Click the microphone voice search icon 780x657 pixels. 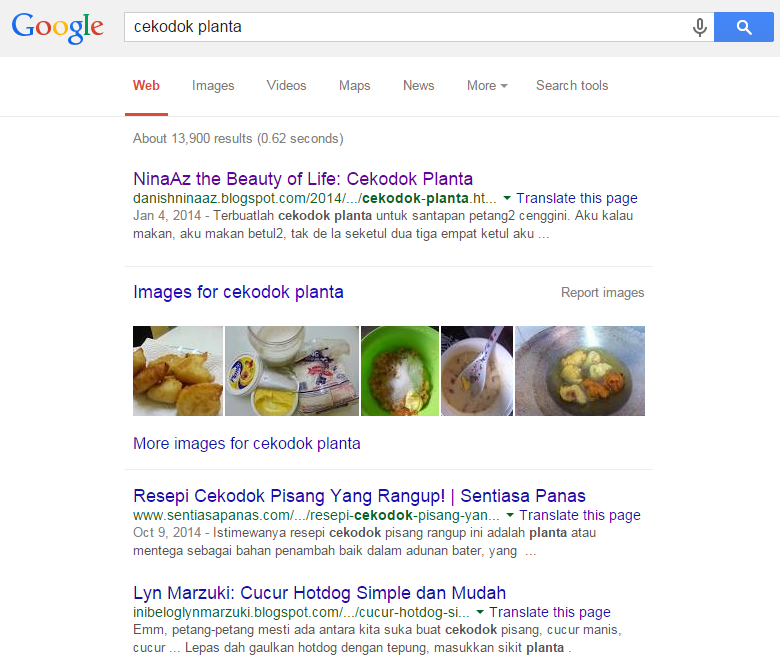[699, 27]
